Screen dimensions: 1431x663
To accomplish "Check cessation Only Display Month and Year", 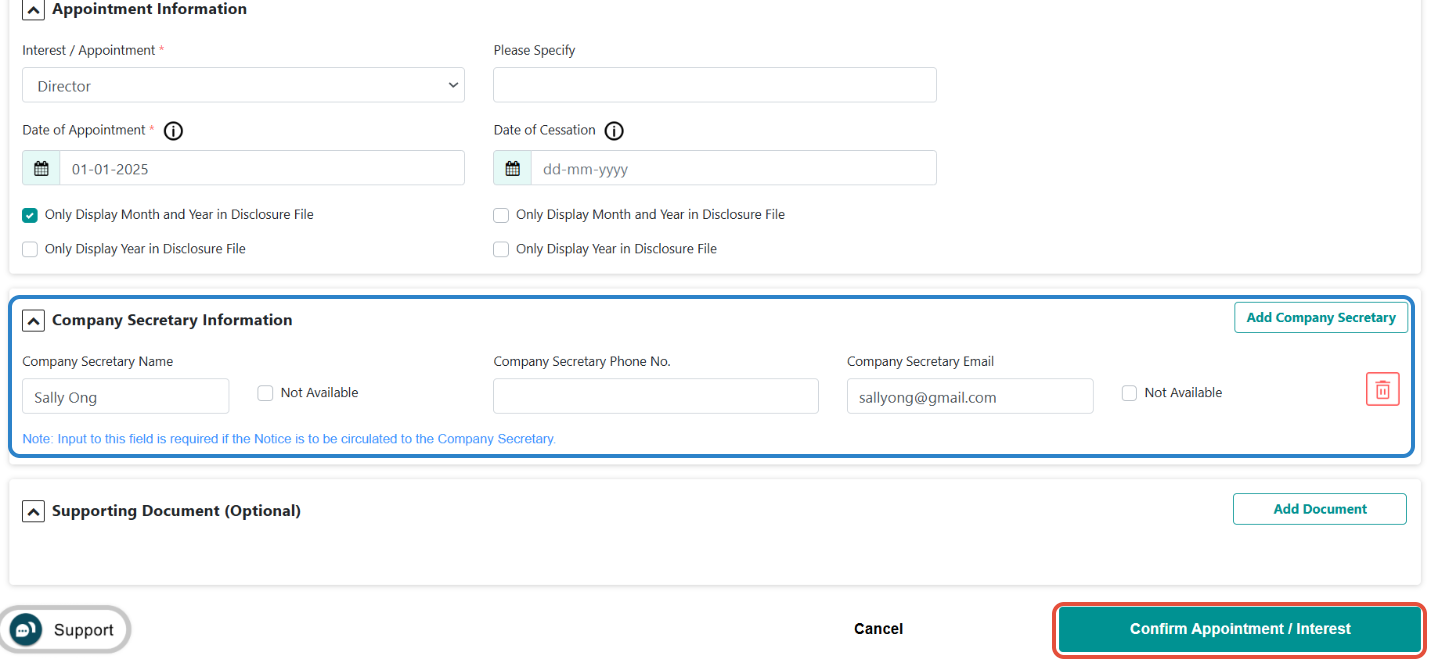I will coord(501,215).
